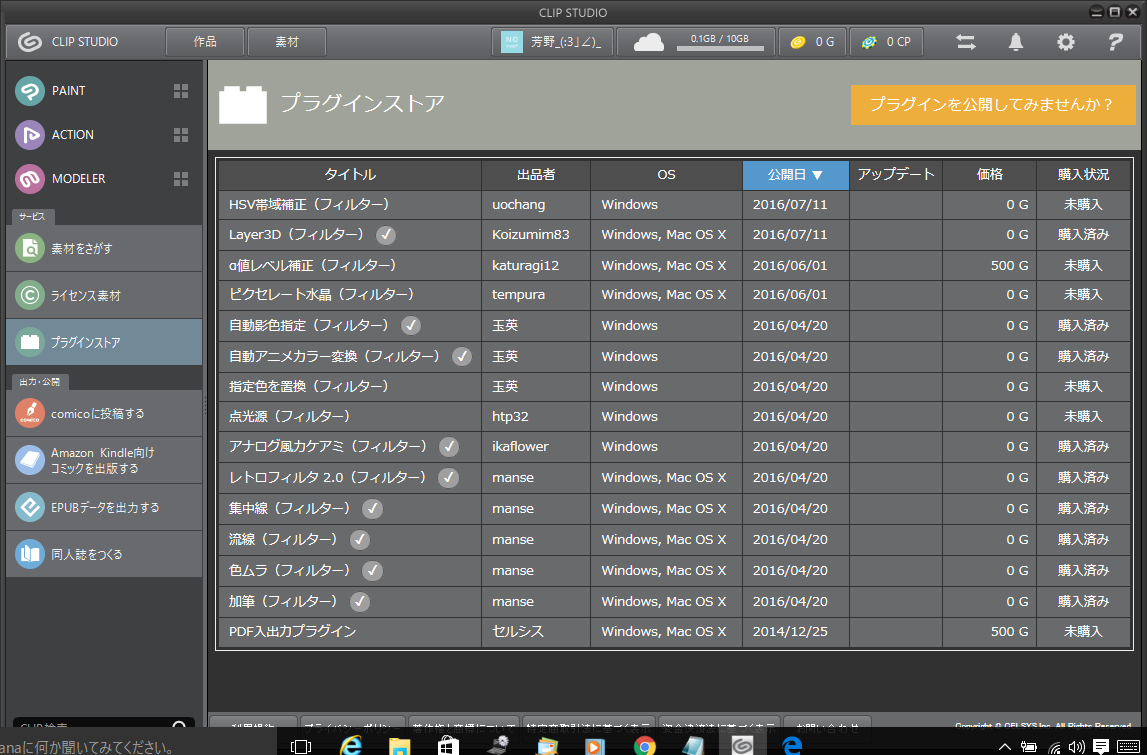This screenshot has width=1147, height=755.
Task: Click the 2014/12/25 release date cell
Action: [796, 631]
